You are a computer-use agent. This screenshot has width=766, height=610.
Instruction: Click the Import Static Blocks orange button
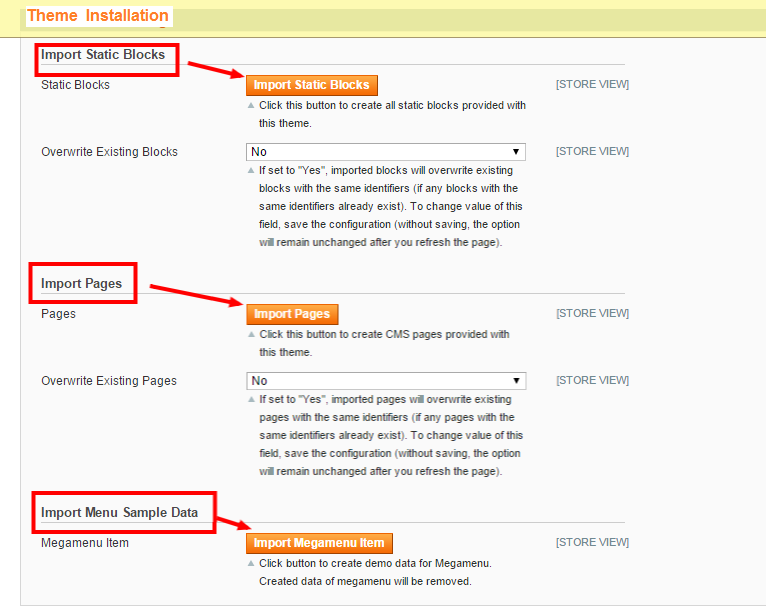pos(312,85)
